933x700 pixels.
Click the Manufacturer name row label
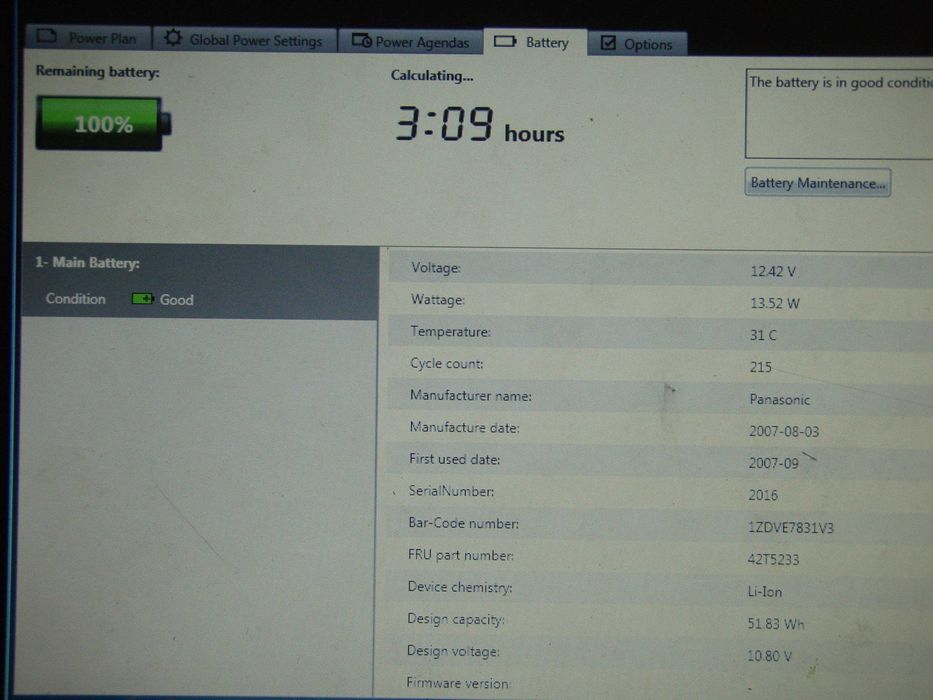pos(470,395)
